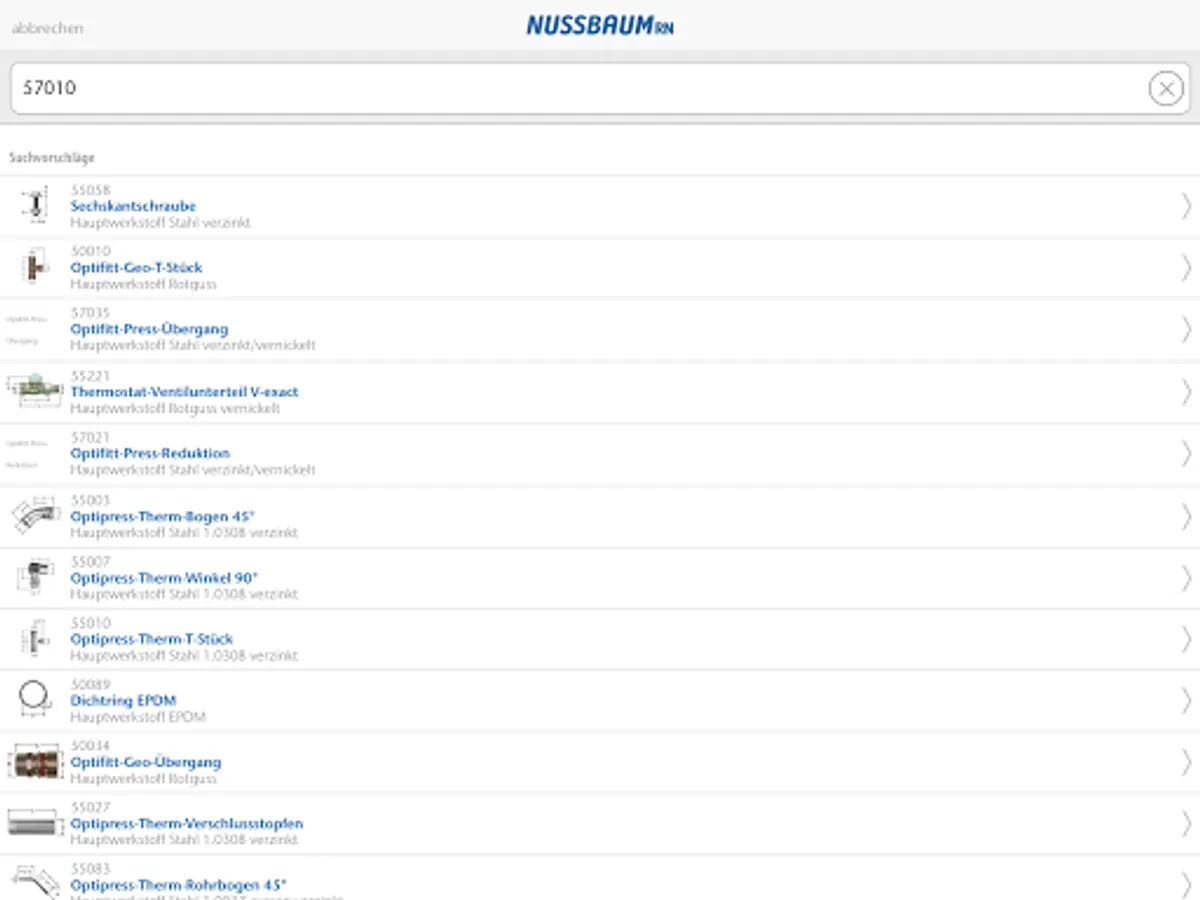
Task: Expand Sechskantschraube row via chevron
Action: point(1186,206)
